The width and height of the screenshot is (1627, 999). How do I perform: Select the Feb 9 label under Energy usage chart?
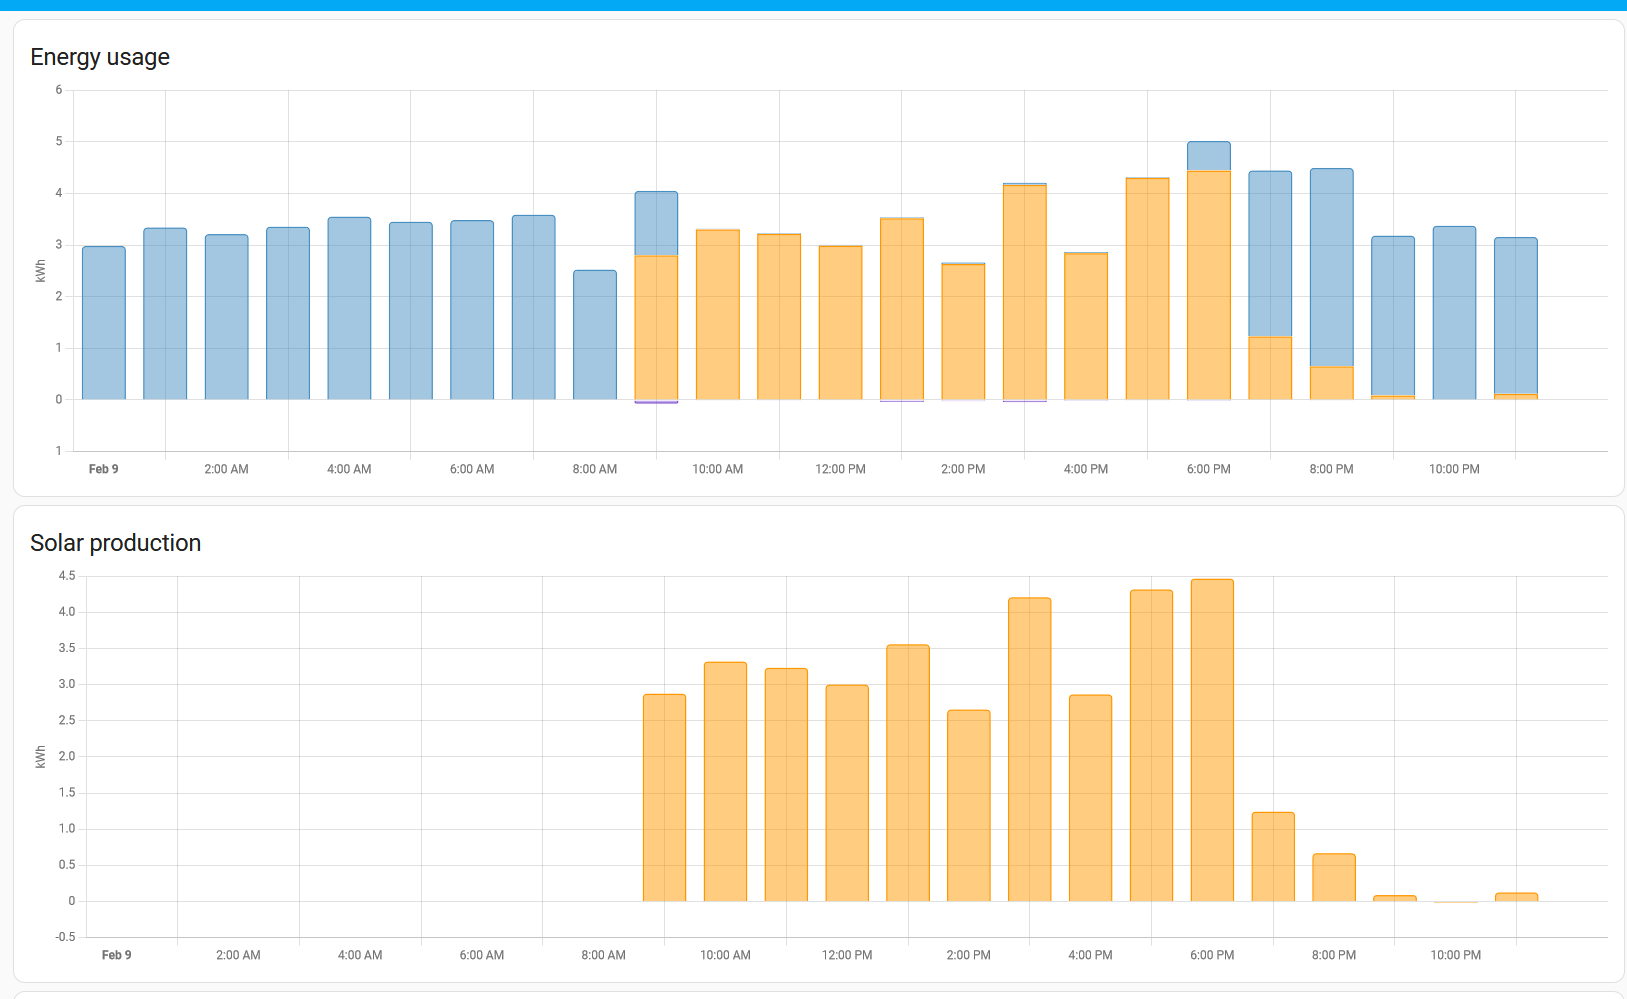pyautogui.click(x=103, y=468)
